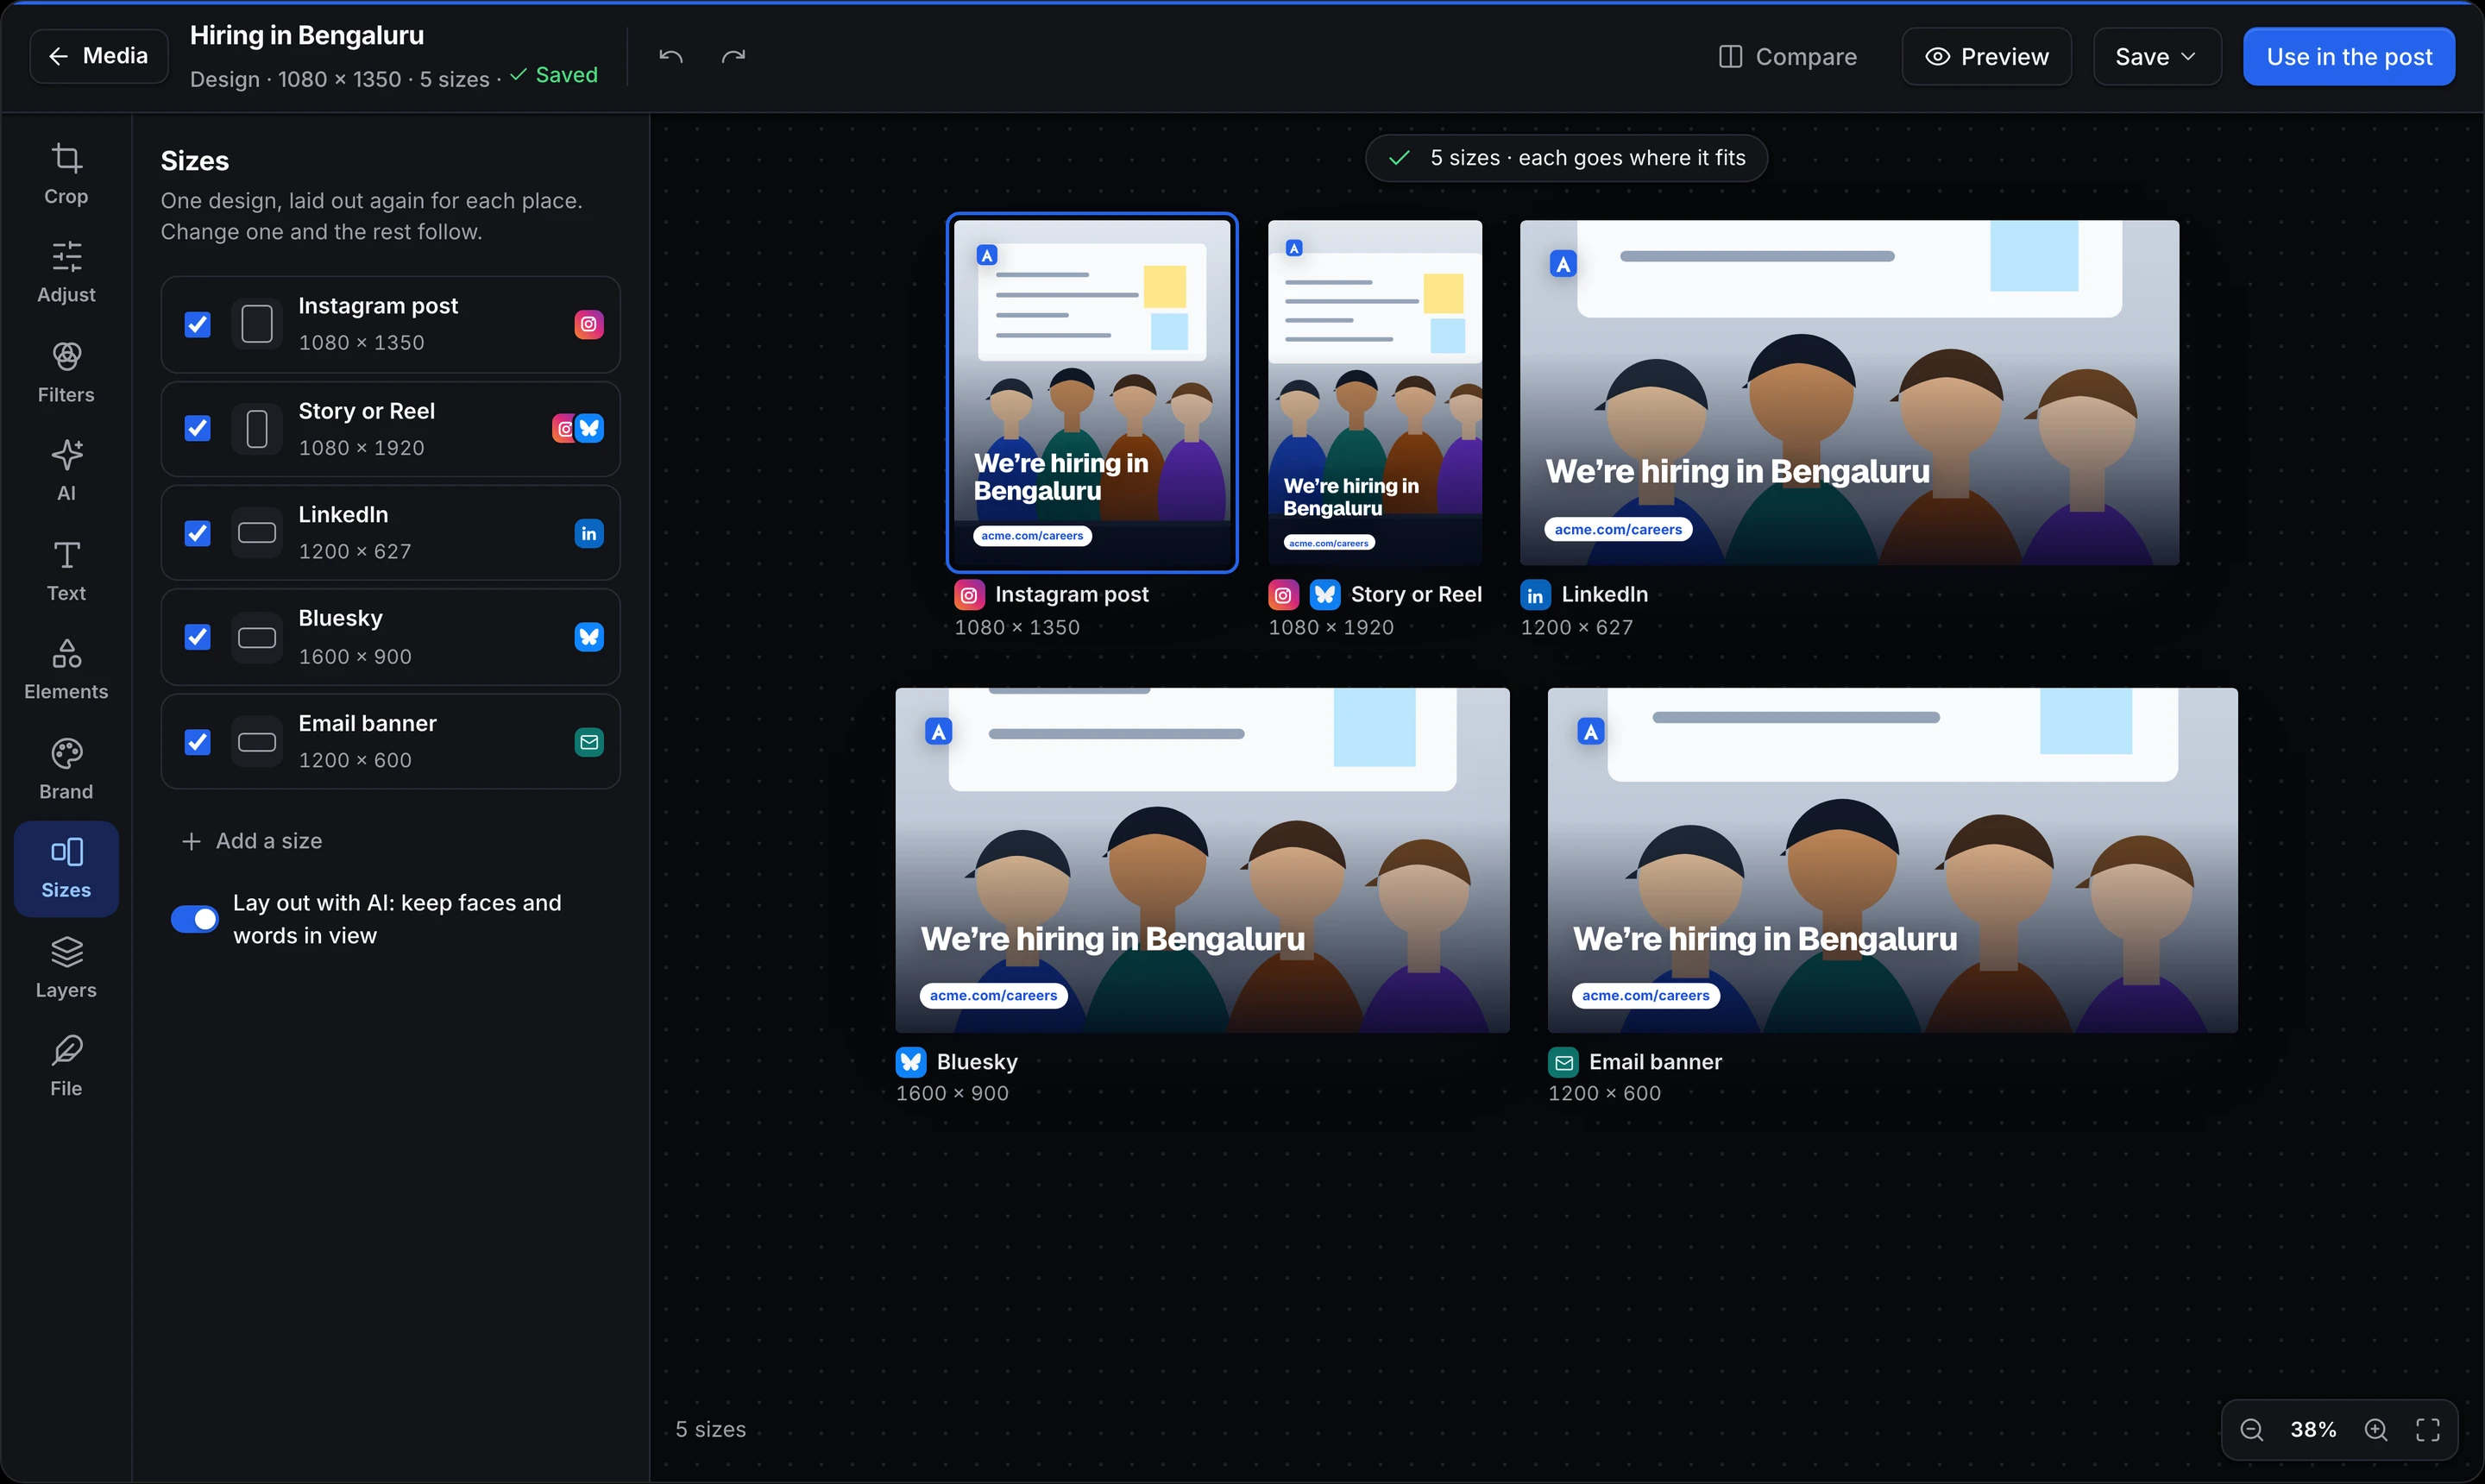Expand the Save dropdown
Viewport: 2485px width, 1484px height.
point(2157,57)
